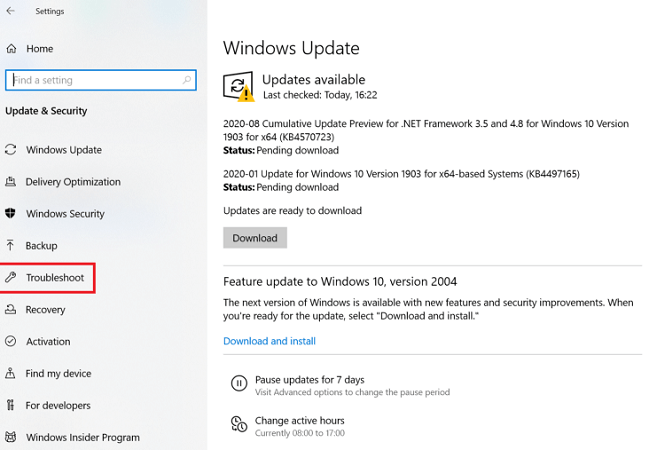Click the Windows Security shield icon
Screen dimensions: 657x450
[x=11, y=214]
